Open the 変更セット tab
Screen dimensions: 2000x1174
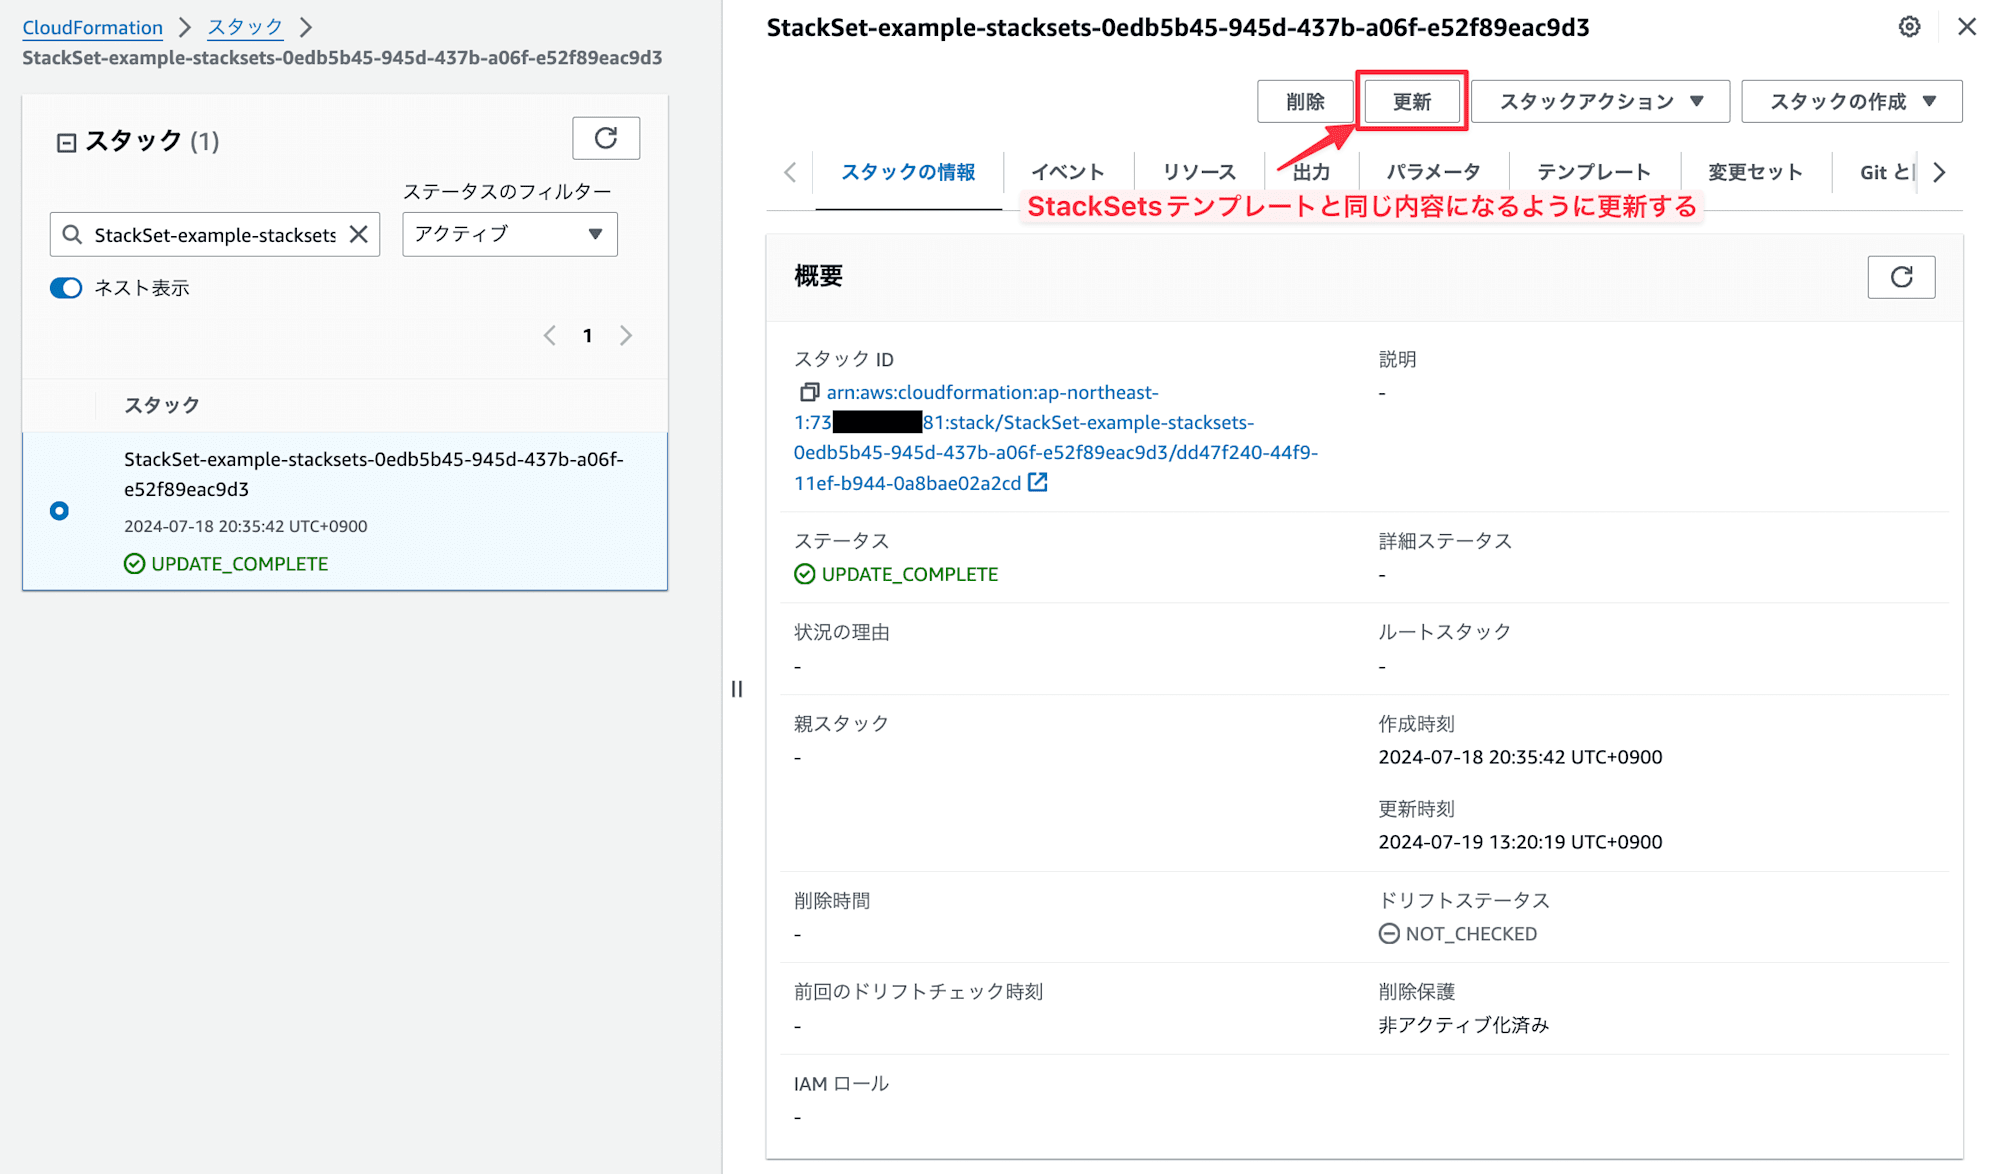point(1755,172)
